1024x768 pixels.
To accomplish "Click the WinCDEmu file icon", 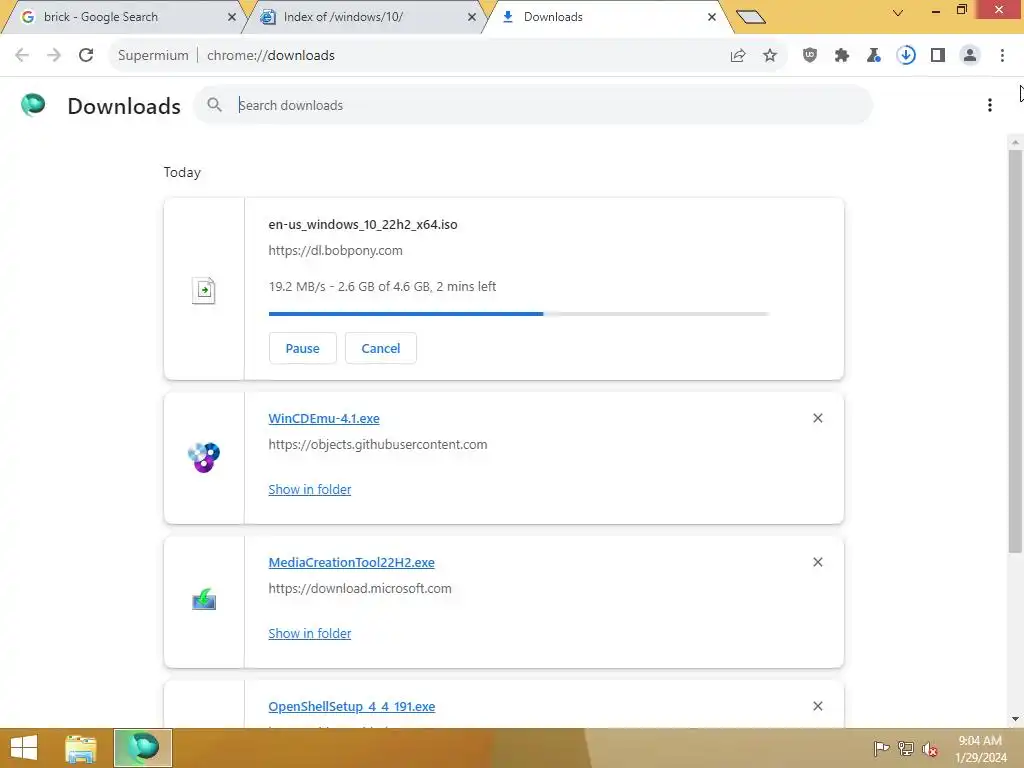I will click(x=204, y=457).
